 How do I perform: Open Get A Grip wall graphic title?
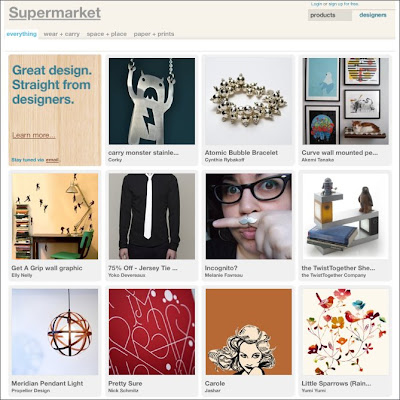pos(47,268)
